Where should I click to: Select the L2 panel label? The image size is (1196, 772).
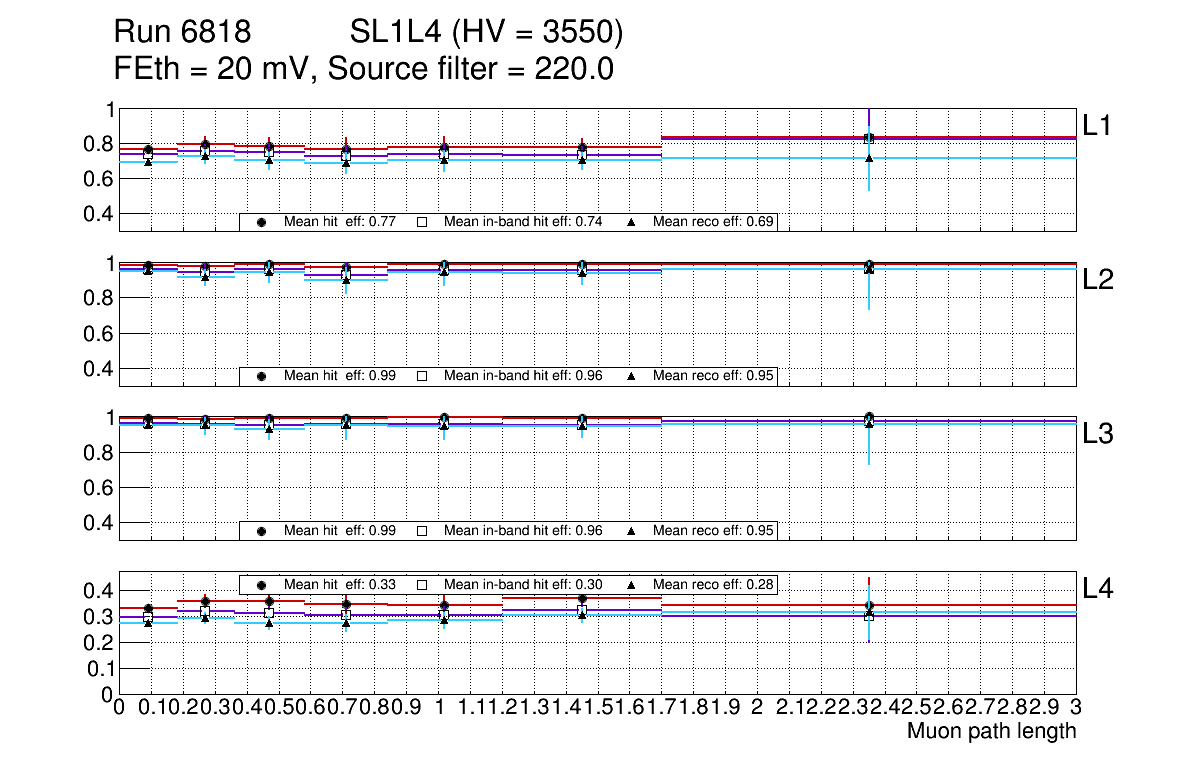(1099, 280)
